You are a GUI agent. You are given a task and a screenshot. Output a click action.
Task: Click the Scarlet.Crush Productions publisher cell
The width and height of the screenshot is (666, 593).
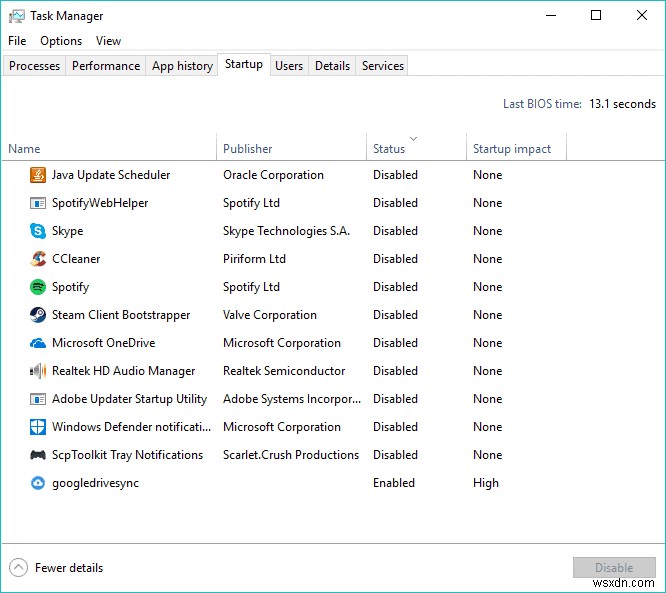pos(291,455)
